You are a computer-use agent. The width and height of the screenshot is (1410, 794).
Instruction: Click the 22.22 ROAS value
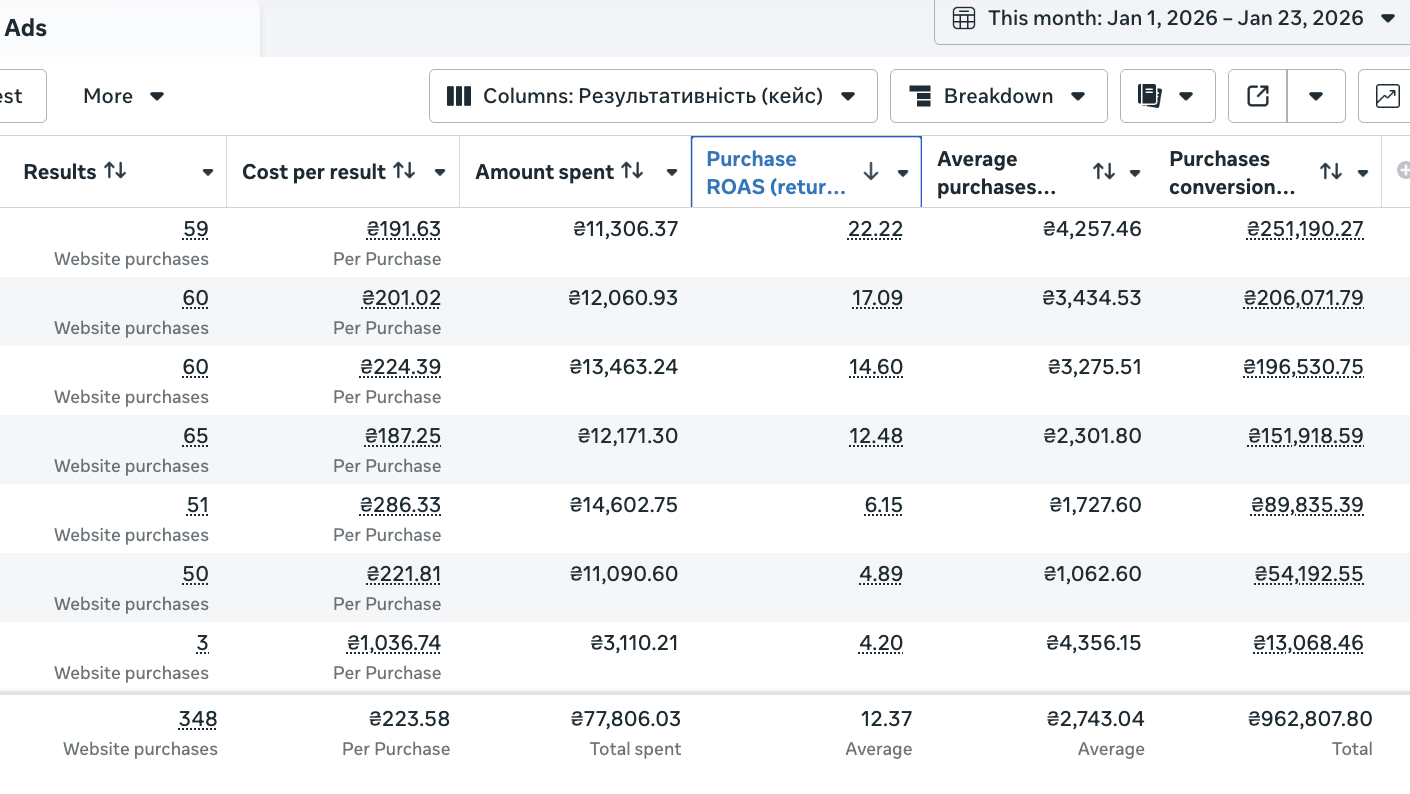(x=875, y=229)
